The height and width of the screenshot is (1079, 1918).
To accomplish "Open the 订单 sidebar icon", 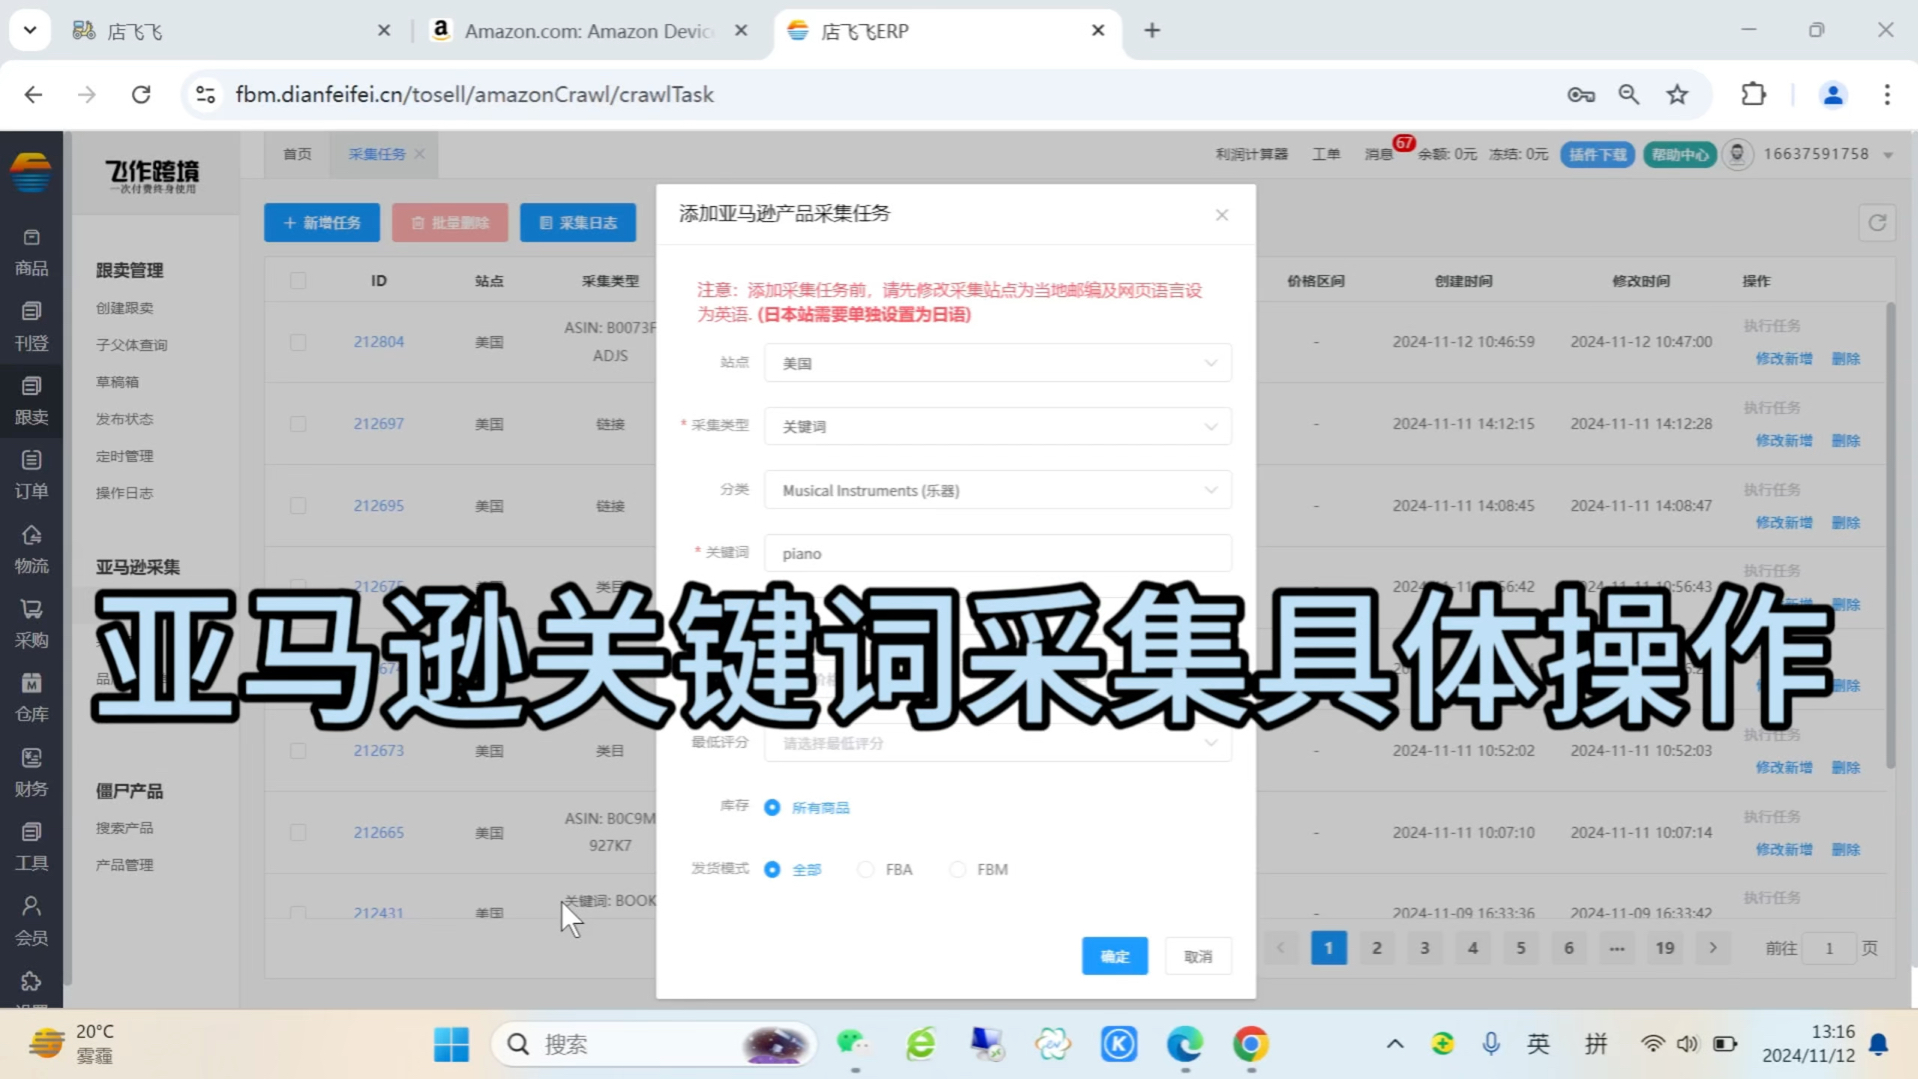I will tap(31, 475).
